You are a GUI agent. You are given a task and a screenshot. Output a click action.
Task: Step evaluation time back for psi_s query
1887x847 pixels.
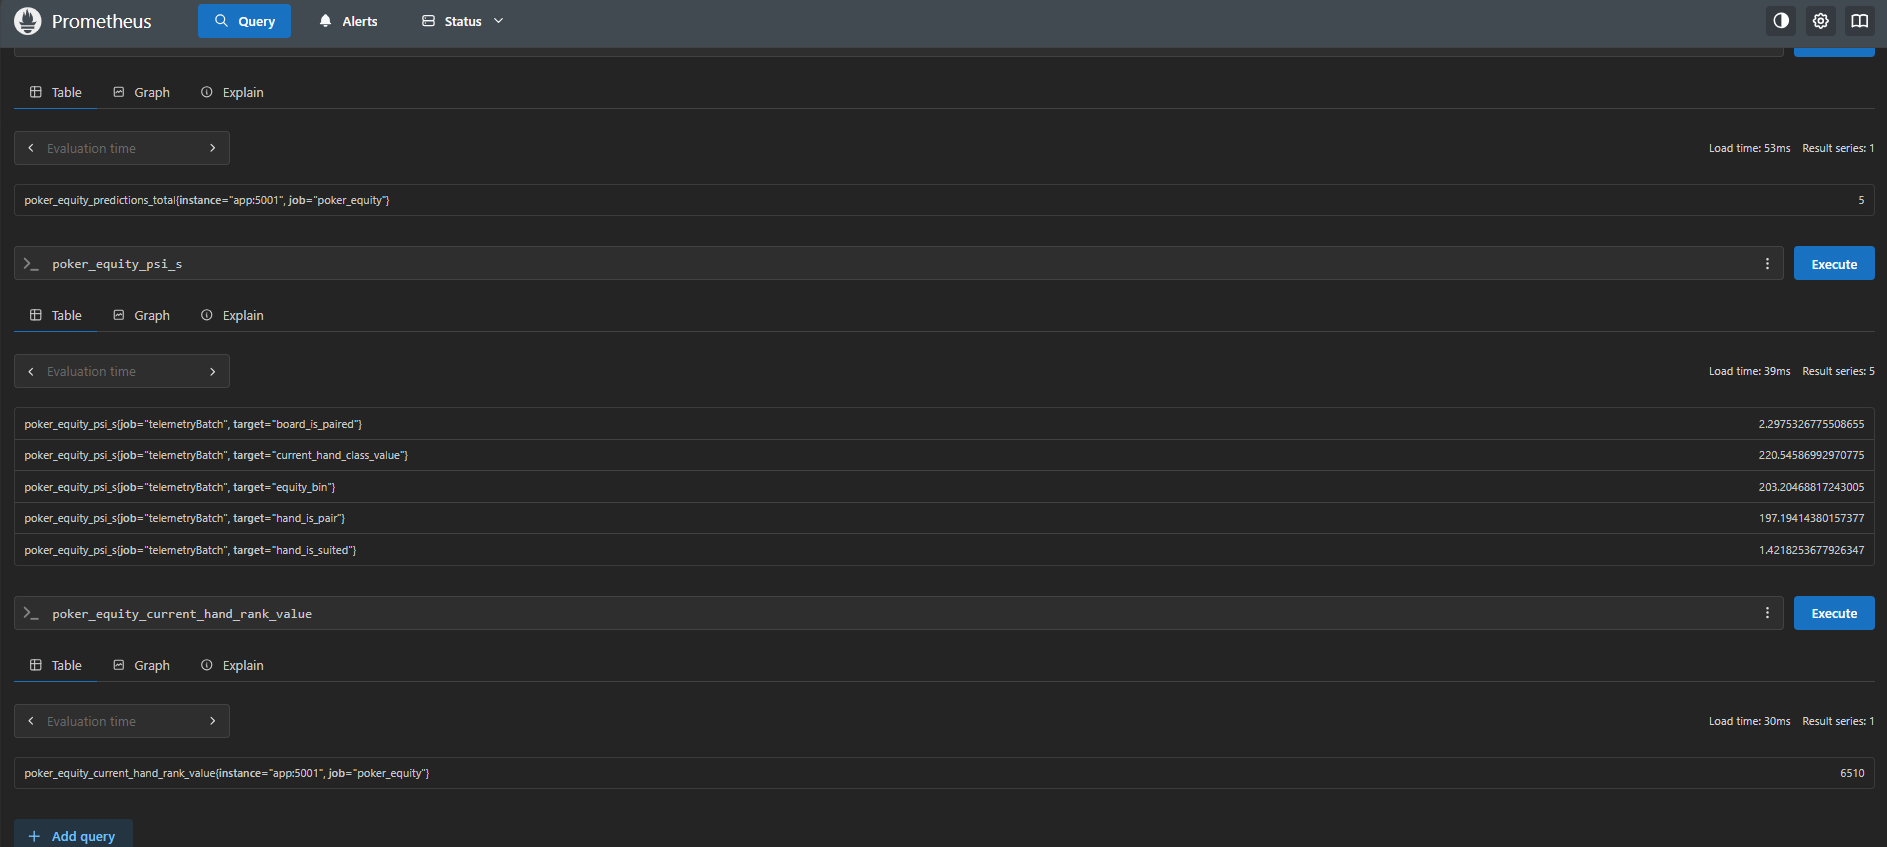(x=31, y=371)
